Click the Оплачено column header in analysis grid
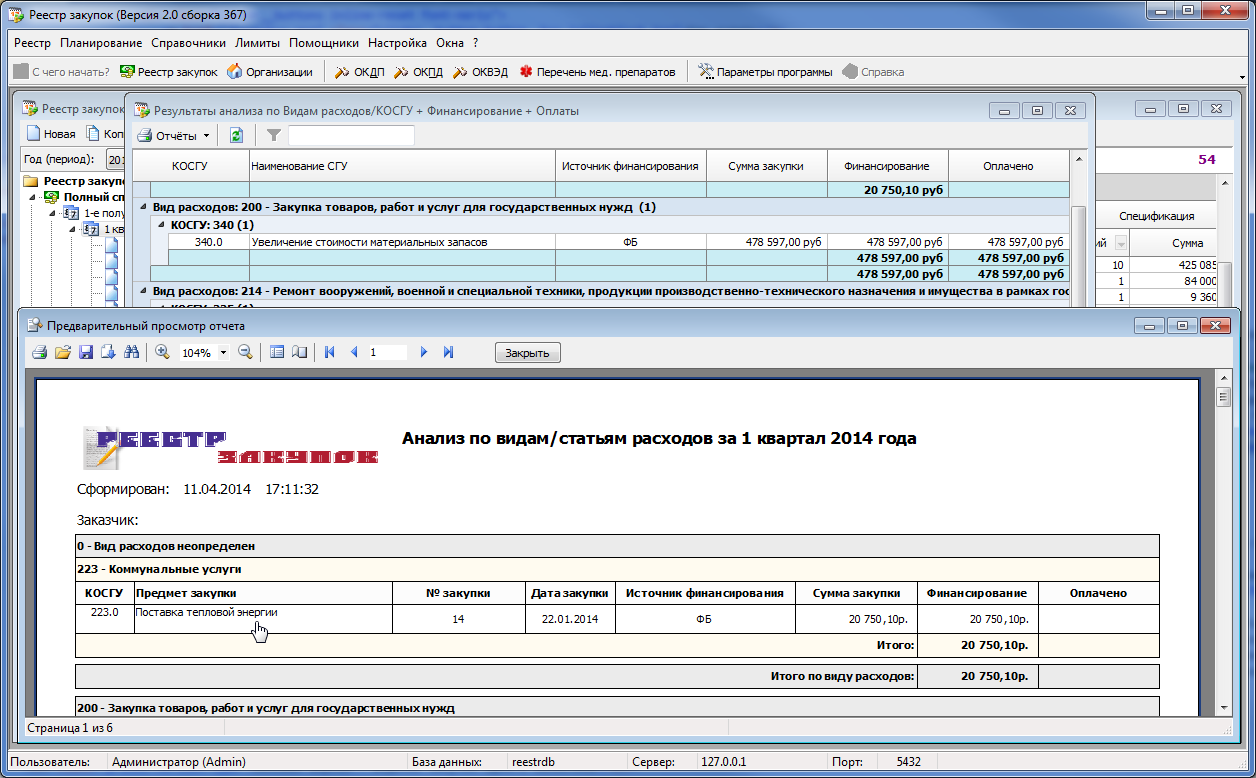This screenshot has height=778, width=1256. (x=1008, y=166)
